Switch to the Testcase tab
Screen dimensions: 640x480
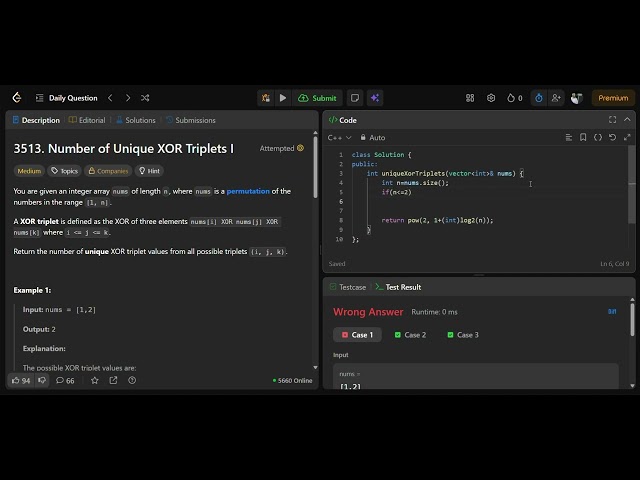click(x=348, y=287)
